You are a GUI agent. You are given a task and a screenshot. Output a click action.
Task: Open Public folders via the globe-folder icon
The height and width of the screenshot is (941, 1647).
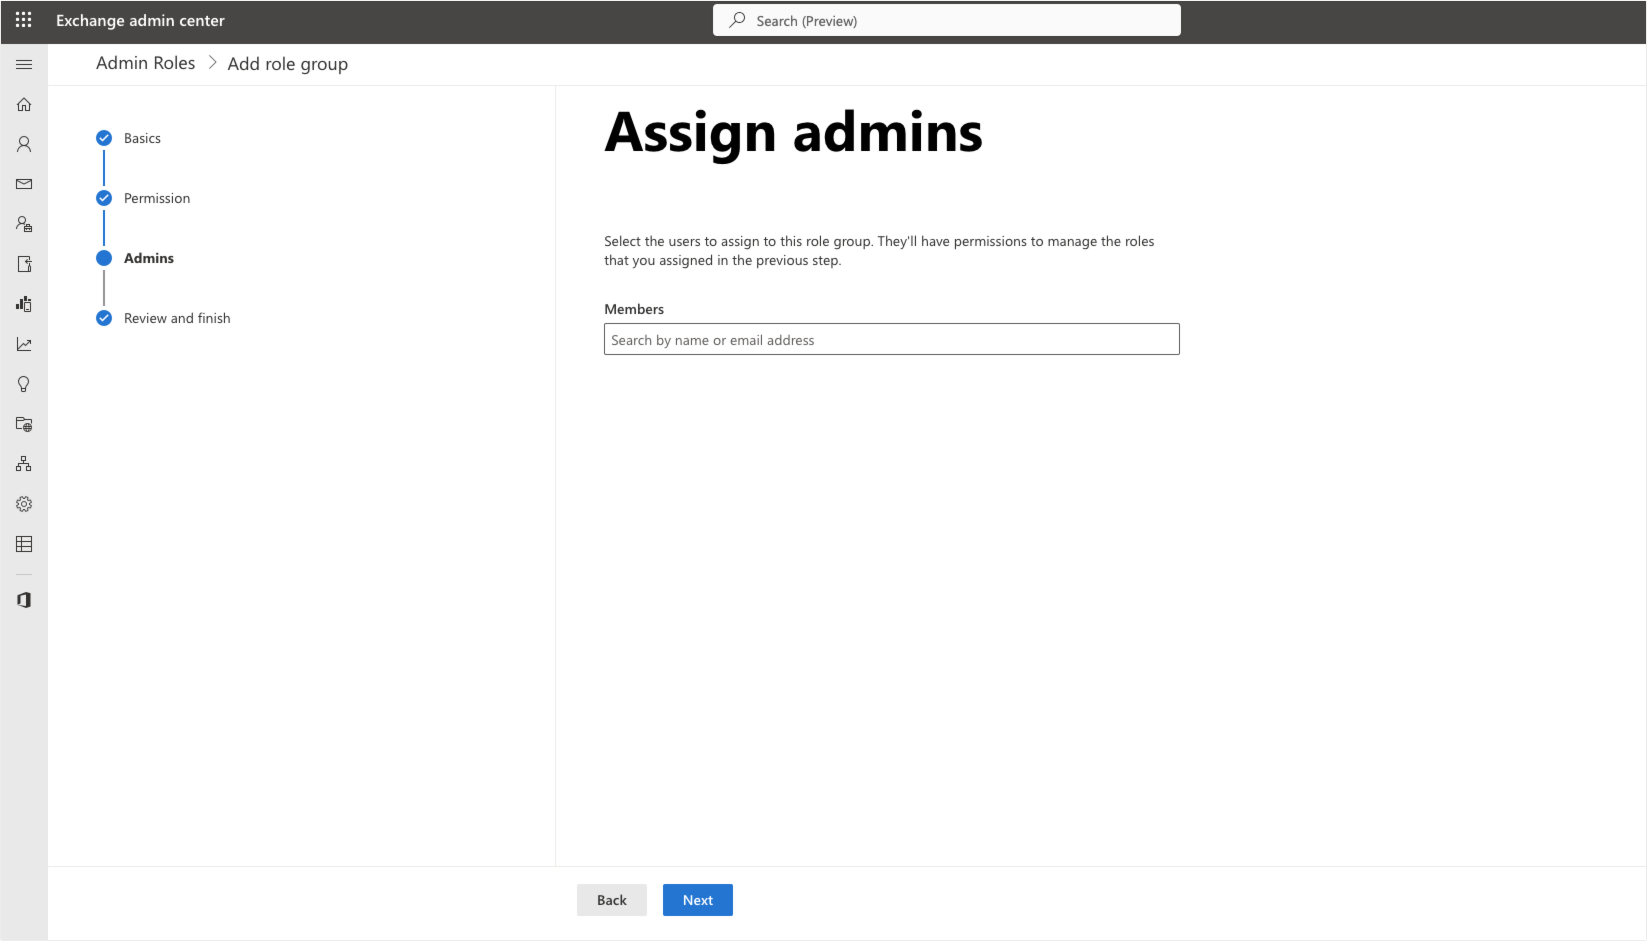(x=23, y=424)
